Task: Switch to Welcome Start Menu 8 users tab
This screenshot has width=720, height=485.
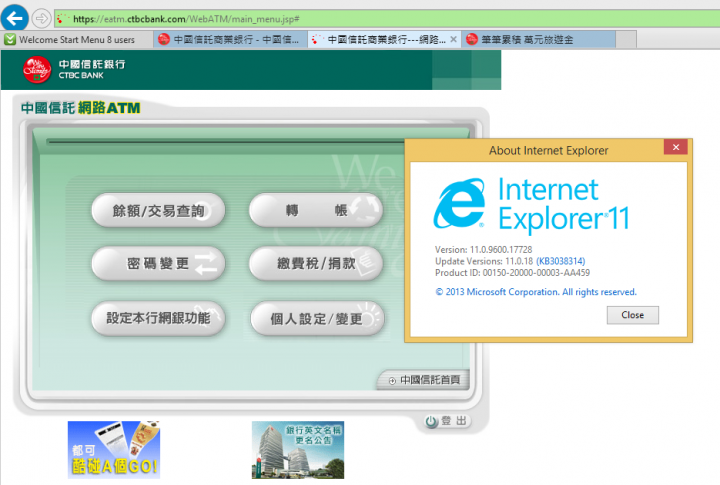Action: (x=77, y=39)
